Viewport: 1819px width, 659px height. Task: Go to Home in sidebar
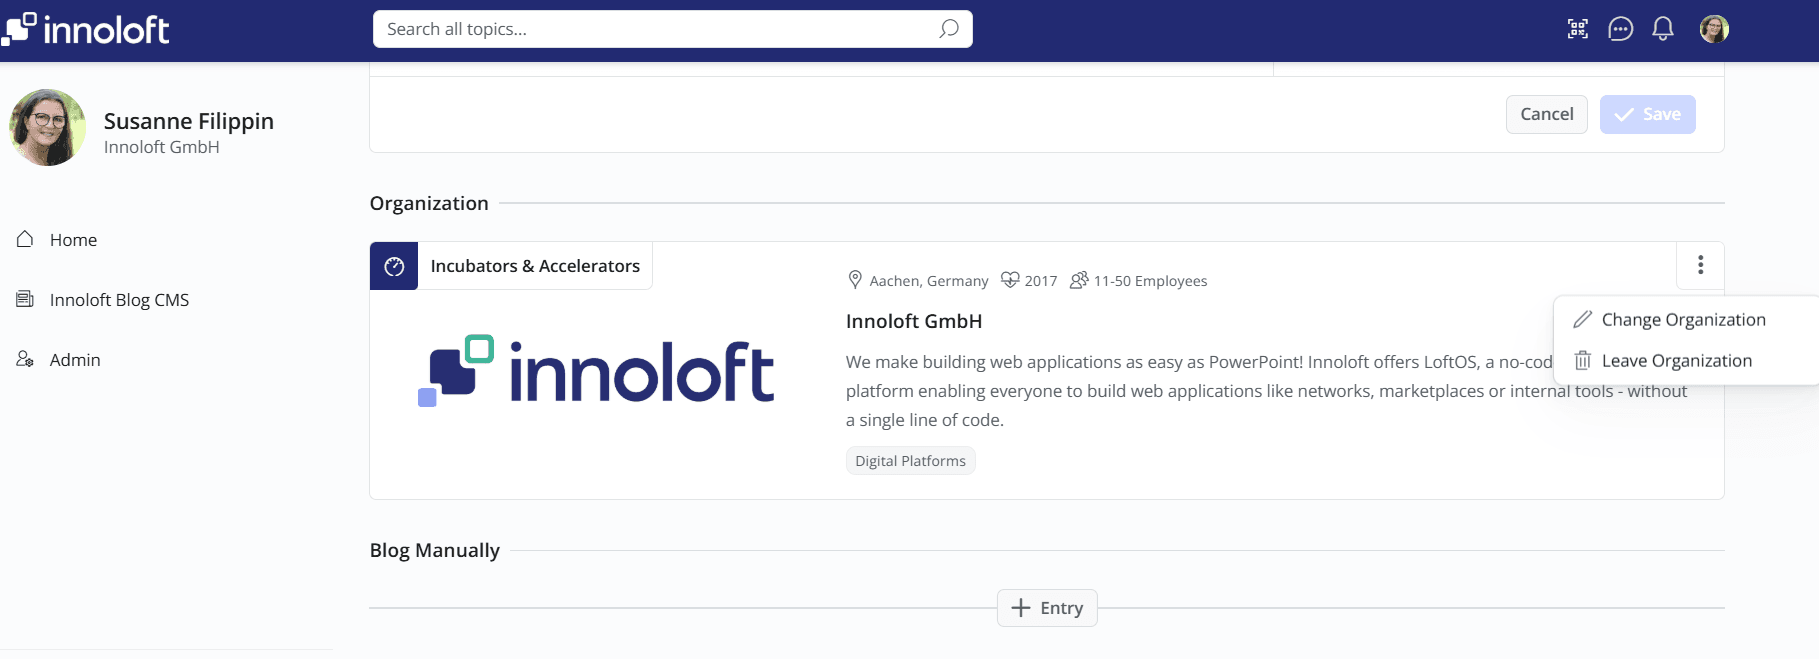(73, 240)
